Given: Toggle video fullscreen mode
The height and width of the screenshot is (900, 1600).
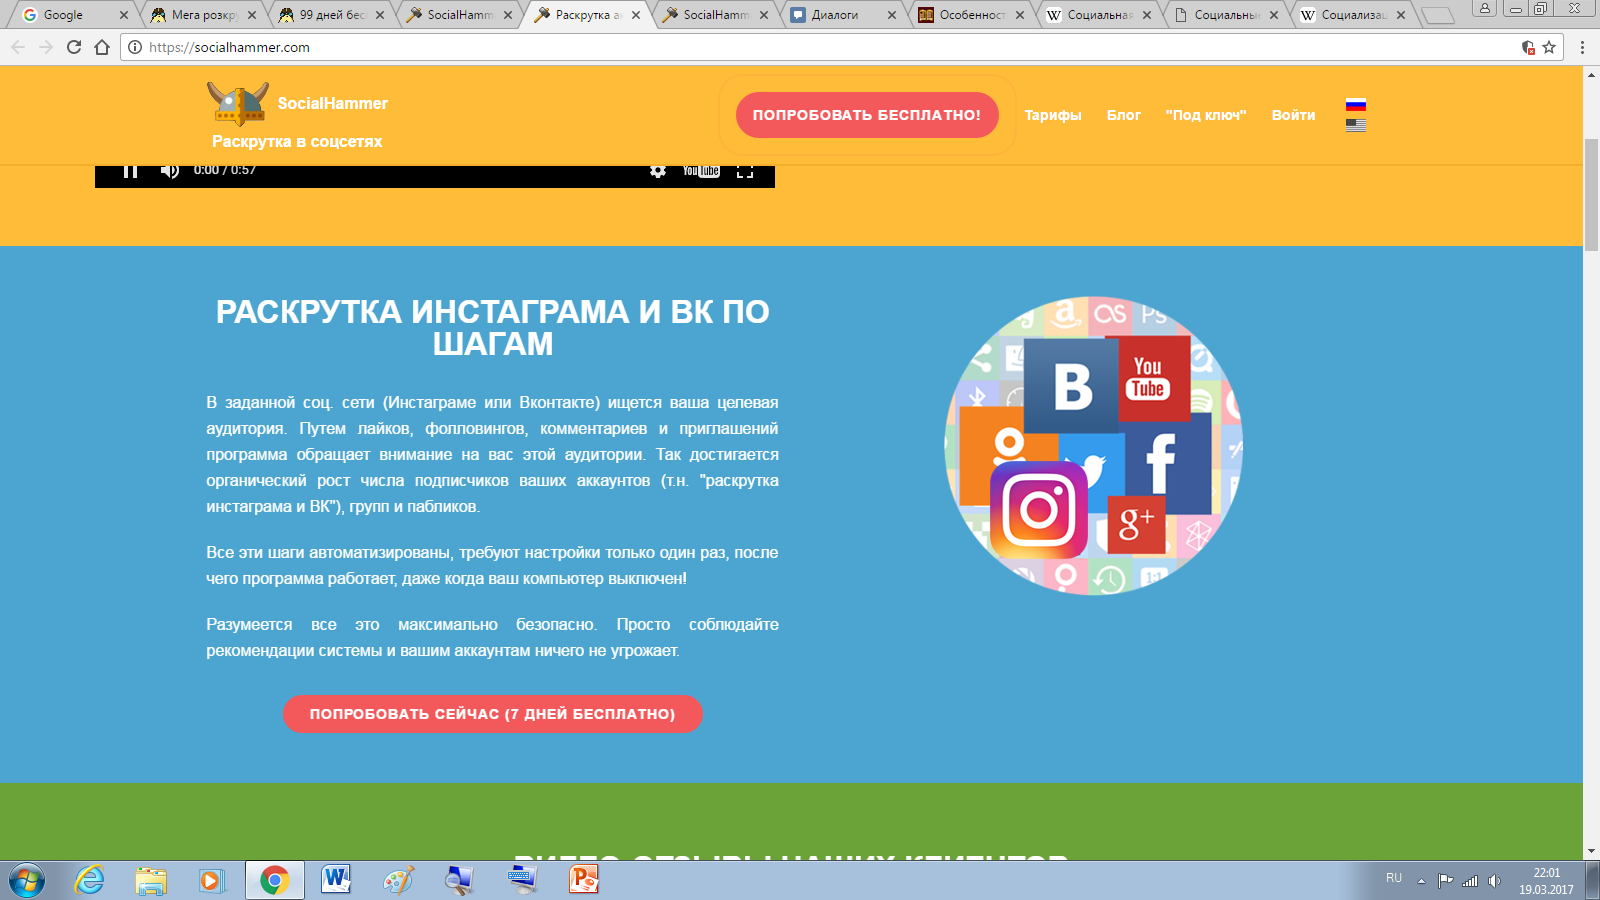Looking at the screenshot, I should [x=745, y=171].
